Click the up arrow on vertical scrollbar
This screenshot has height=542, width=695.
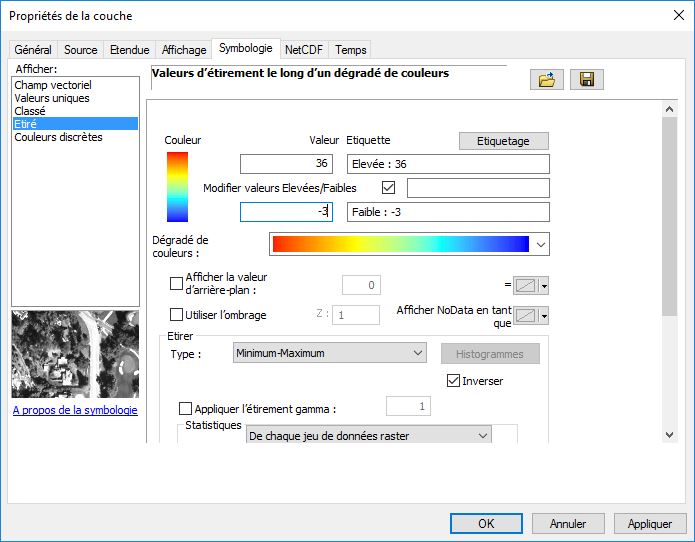[669, 107]
